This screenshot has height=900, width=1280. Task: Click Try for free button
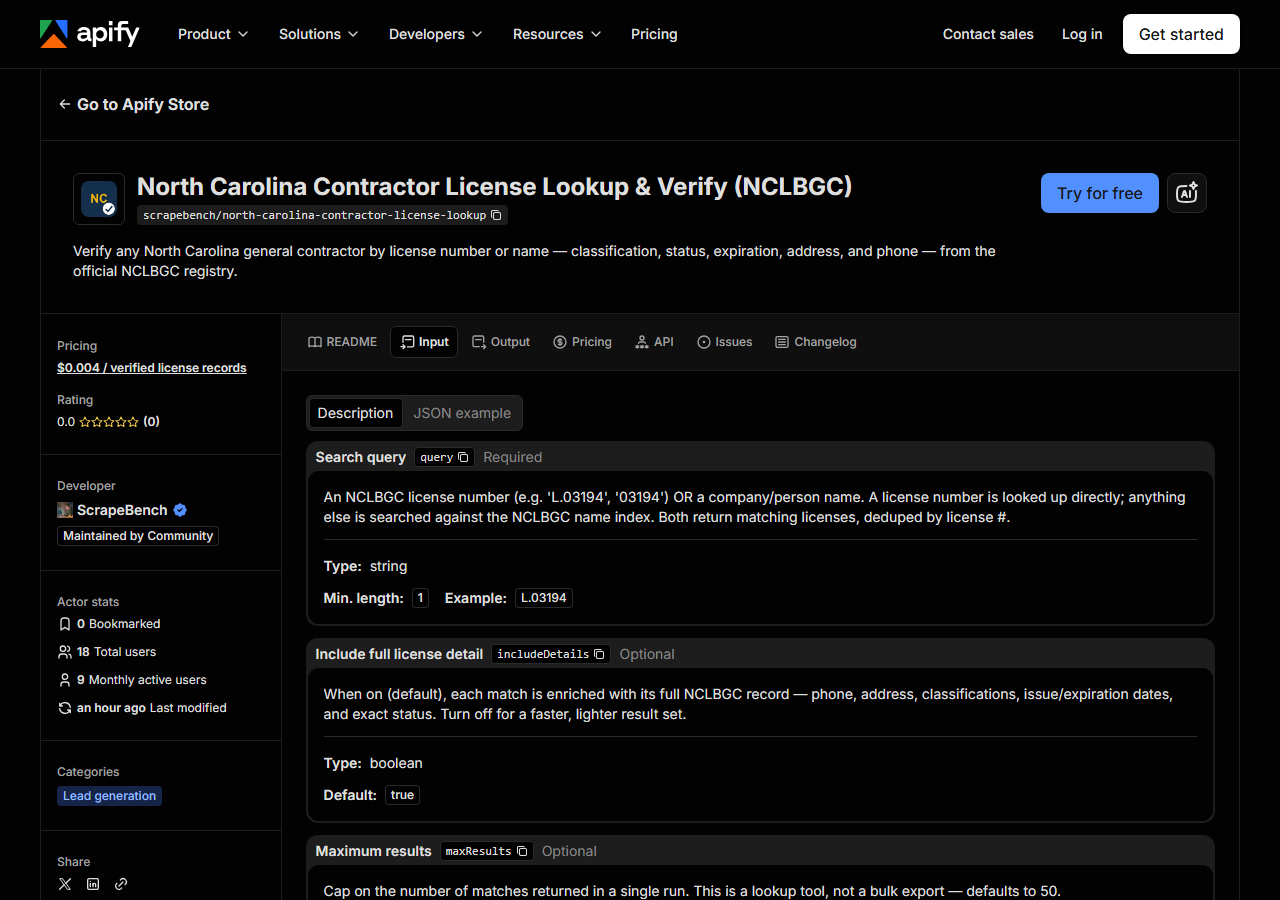pyautogui.click(x=1100, y=193)
